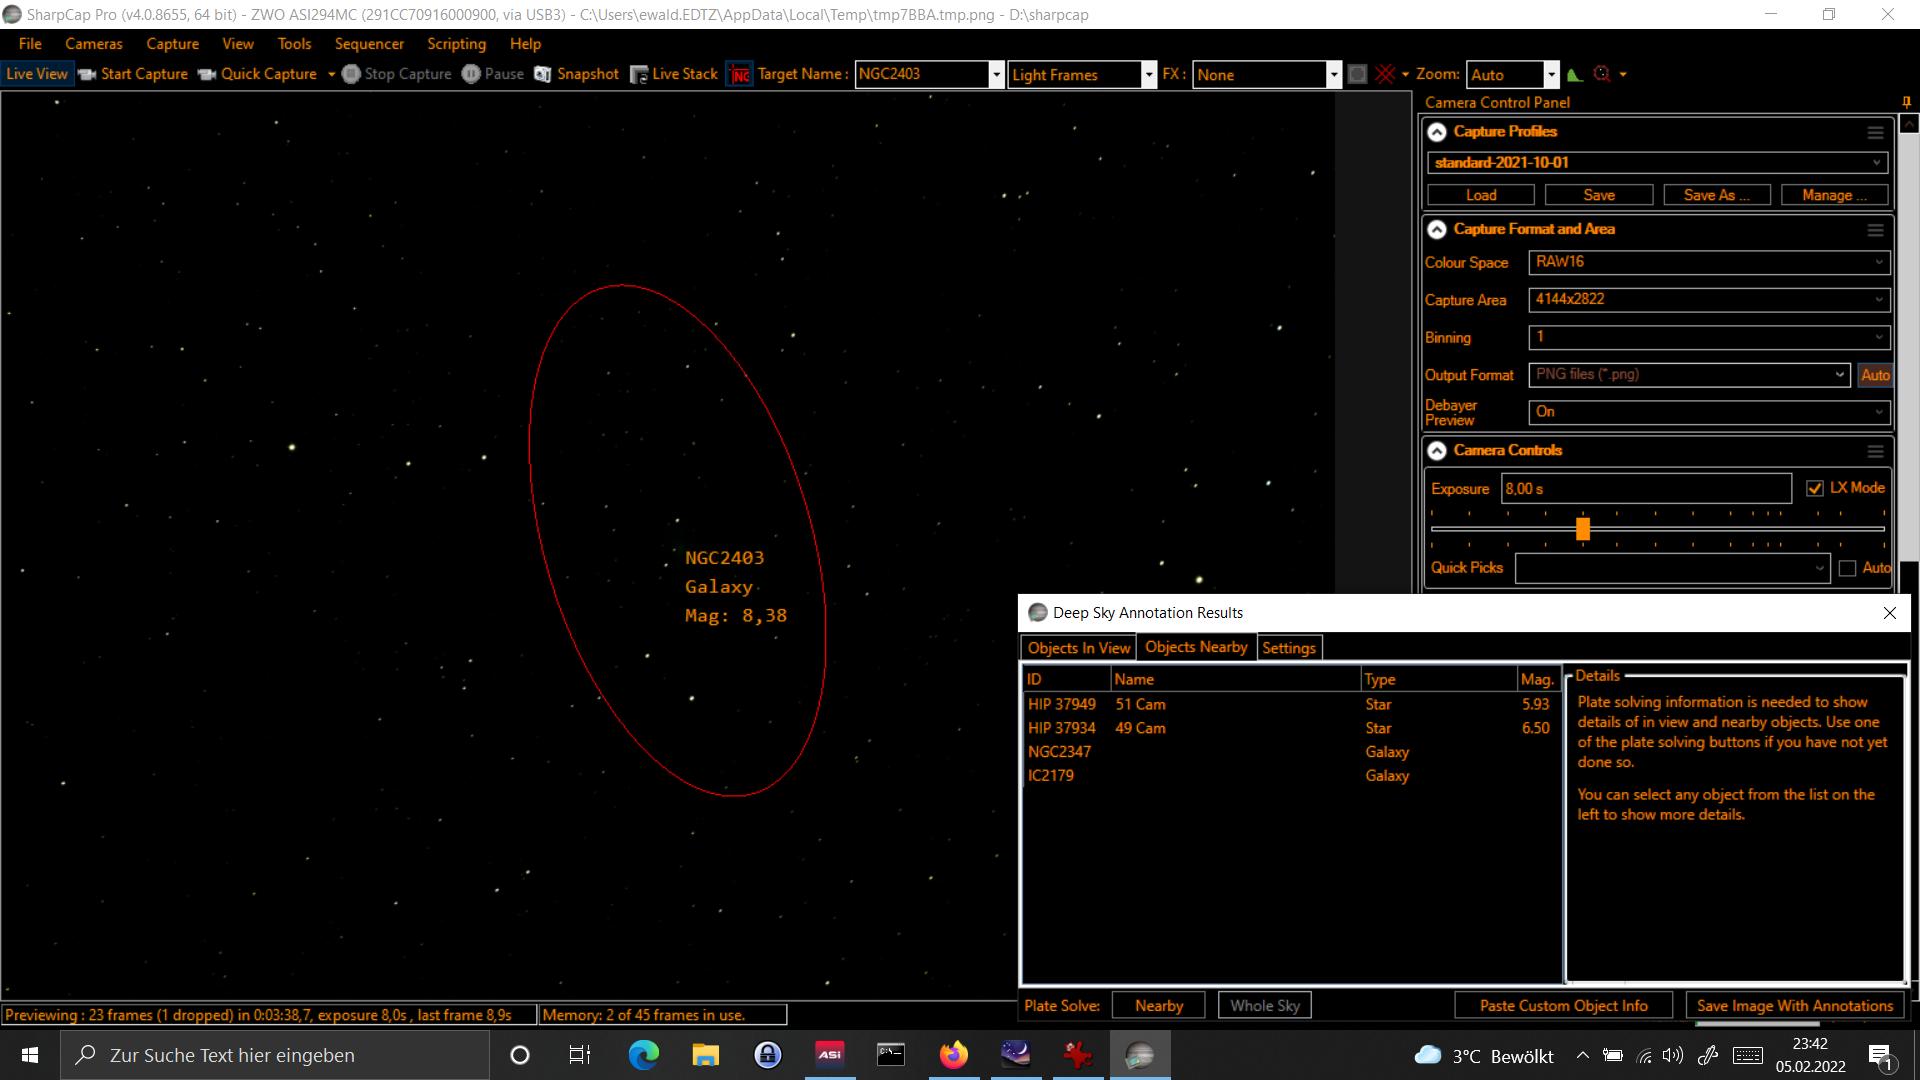1920x1080 pixels.
Task: Open Task View in the taskbar
Action: click(580, 1055)
